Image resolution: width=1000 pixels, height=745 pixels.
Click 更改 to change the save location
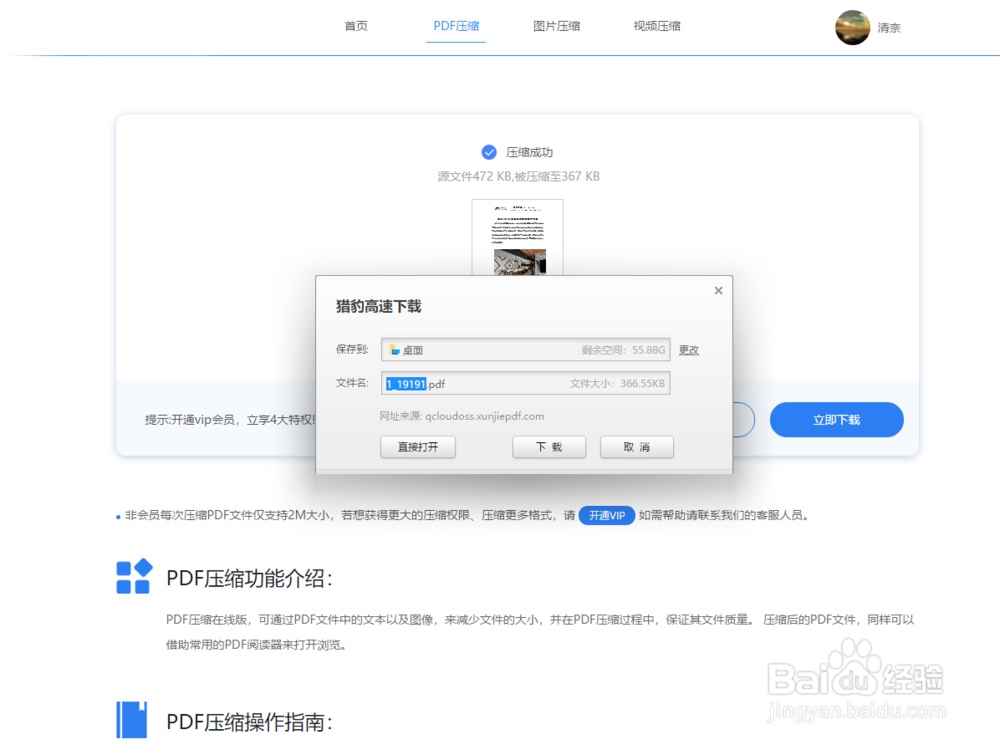pos(690,349)
